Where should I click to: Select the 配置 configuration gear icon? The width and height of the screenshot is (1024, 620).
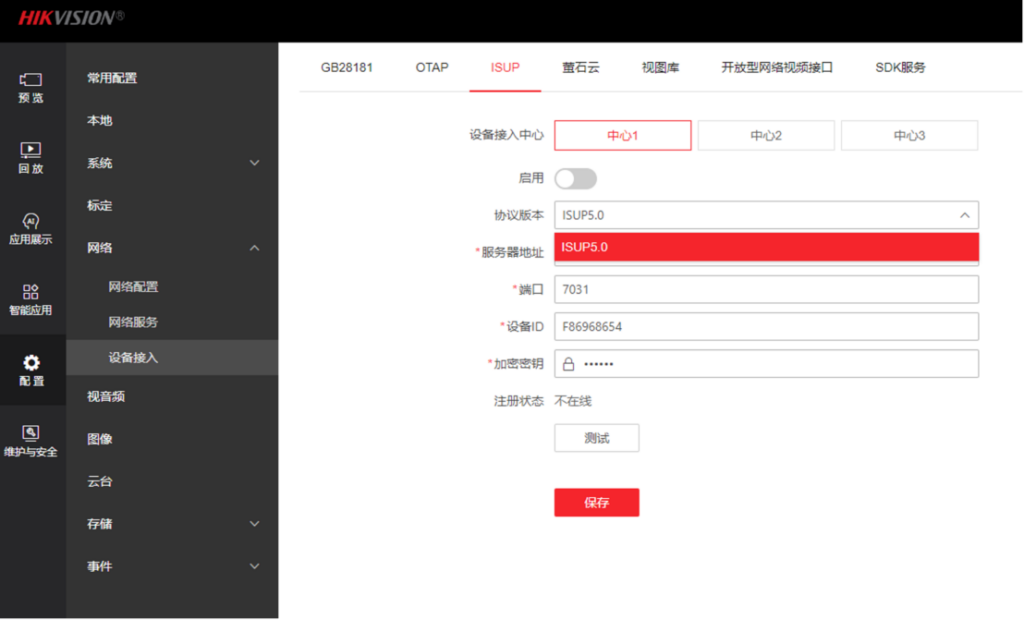31,370
